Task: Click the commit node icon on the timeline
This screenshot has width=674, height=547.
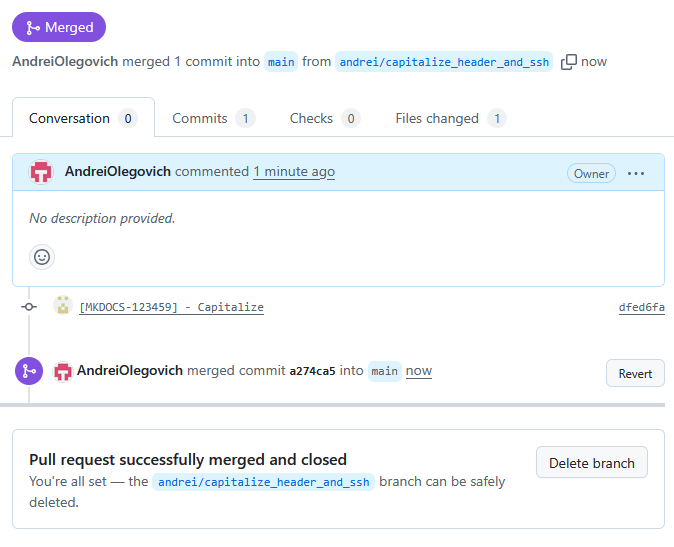Action: point(29,307)
